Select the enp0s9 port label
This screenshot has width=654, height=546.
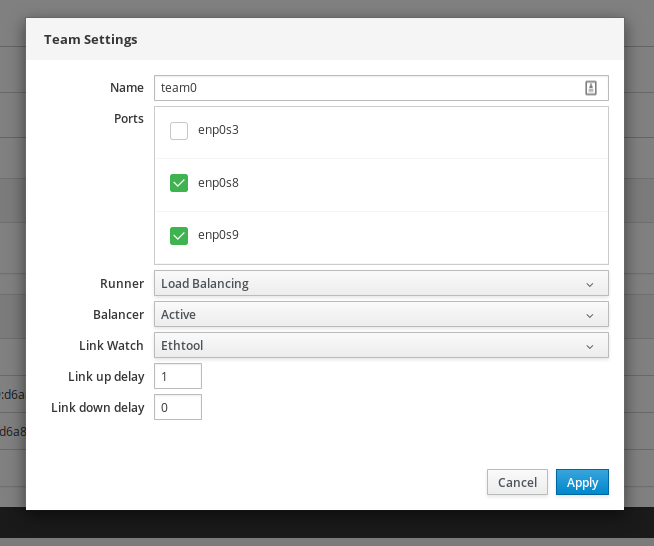click(x=218, y=236)
